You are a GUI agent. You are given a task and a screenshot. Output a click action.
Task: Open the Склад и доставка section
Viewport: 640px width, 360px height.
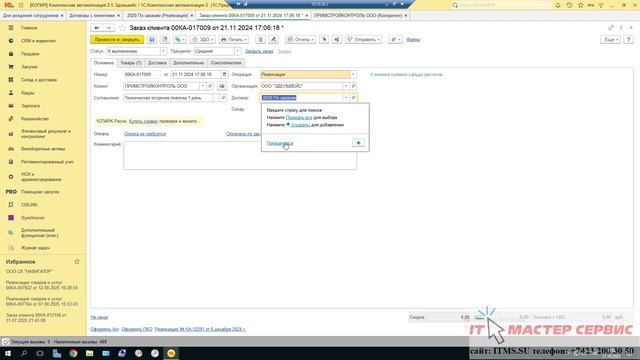coord(39,80)
